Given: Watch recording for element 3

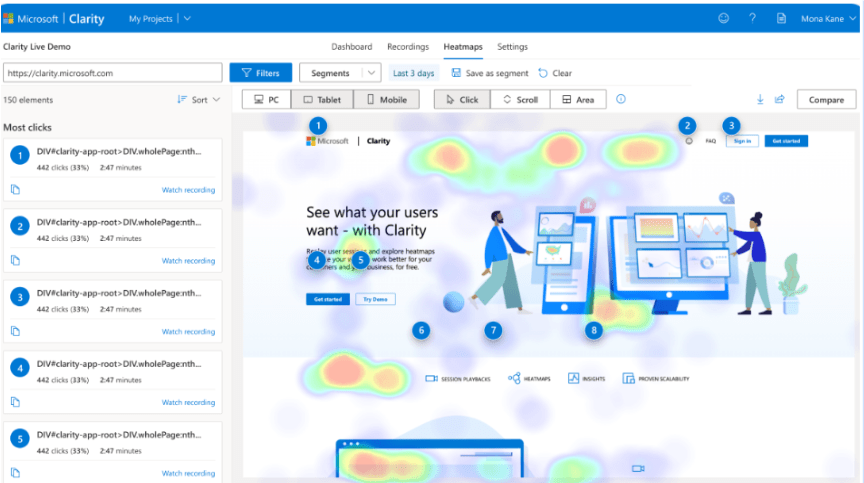Looking at the screenshot, I should (188, 332).
